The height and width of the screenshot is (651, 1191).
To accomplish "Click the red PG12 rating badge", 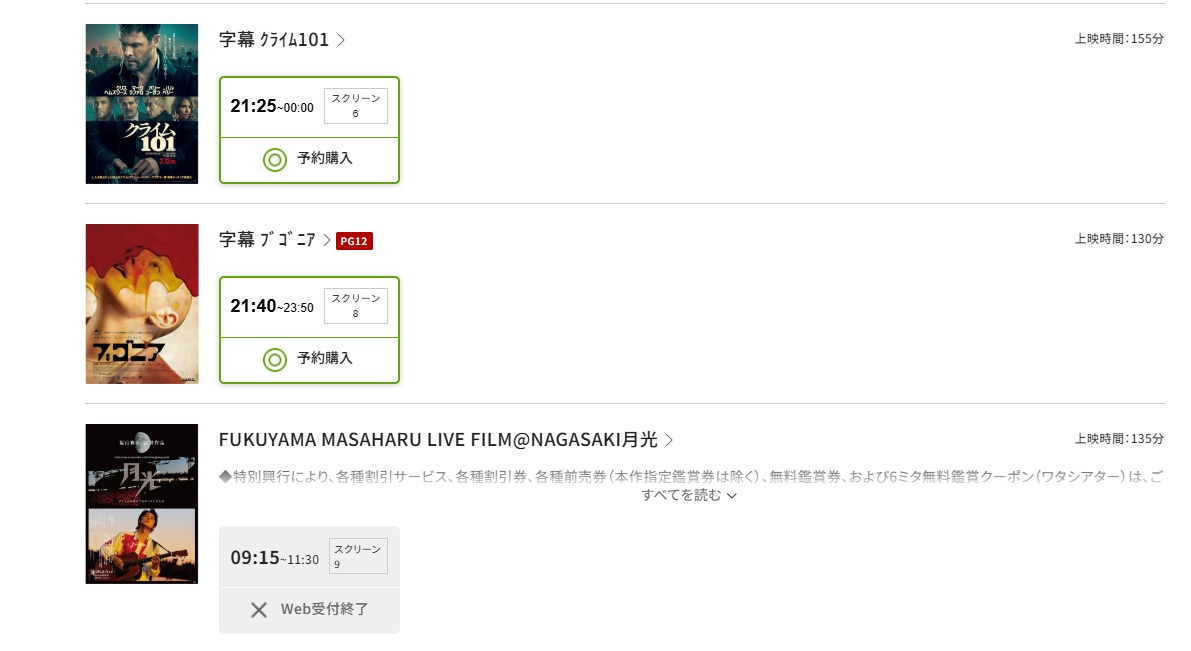I will pyautogui.click(x=354, y=241).
